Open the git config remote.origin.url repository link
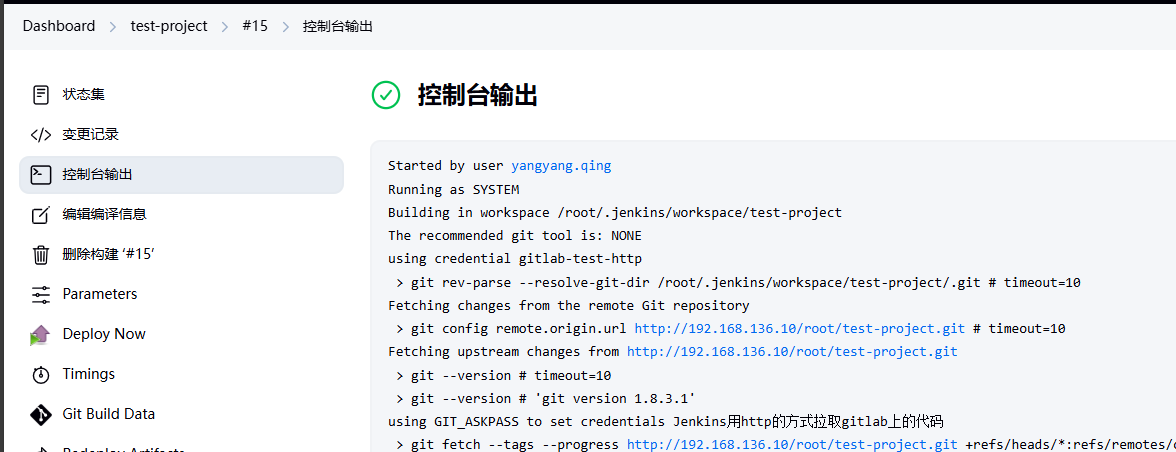Image resolution: width=1176 pixels, height=452 pixels. [x=800, y=328]
